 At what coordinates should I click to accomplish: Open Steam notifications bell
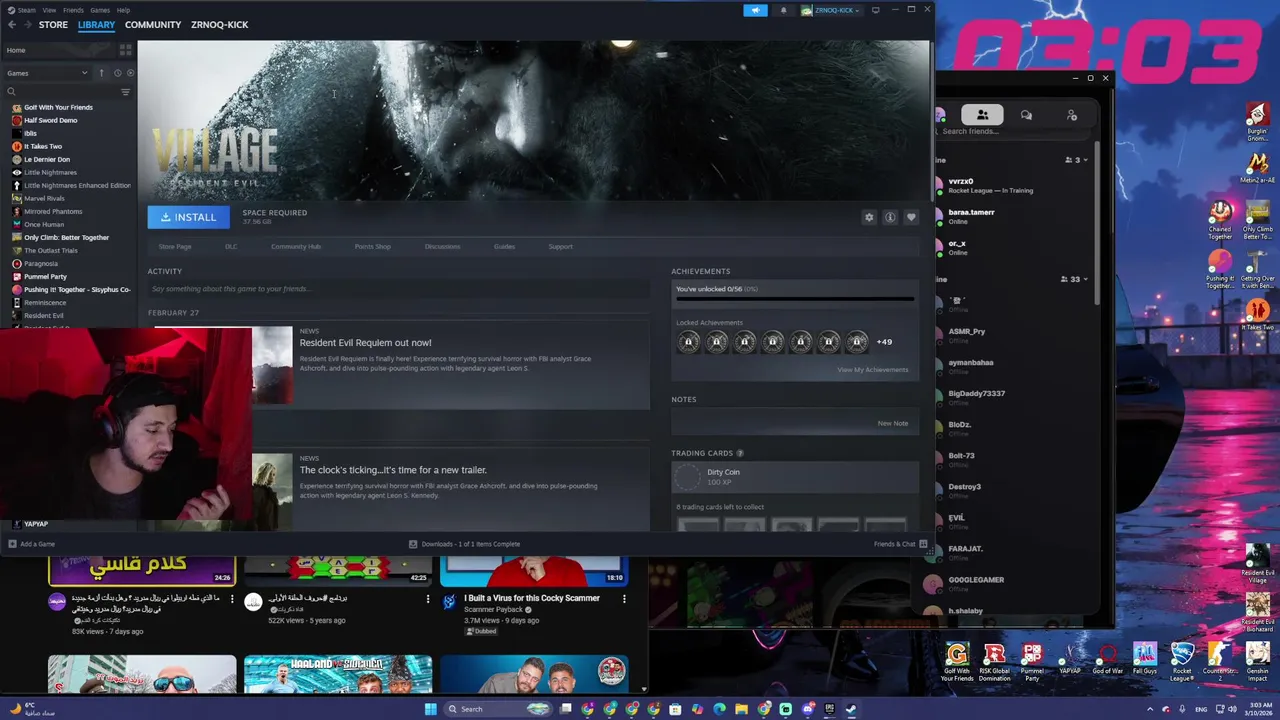point(783,10)
